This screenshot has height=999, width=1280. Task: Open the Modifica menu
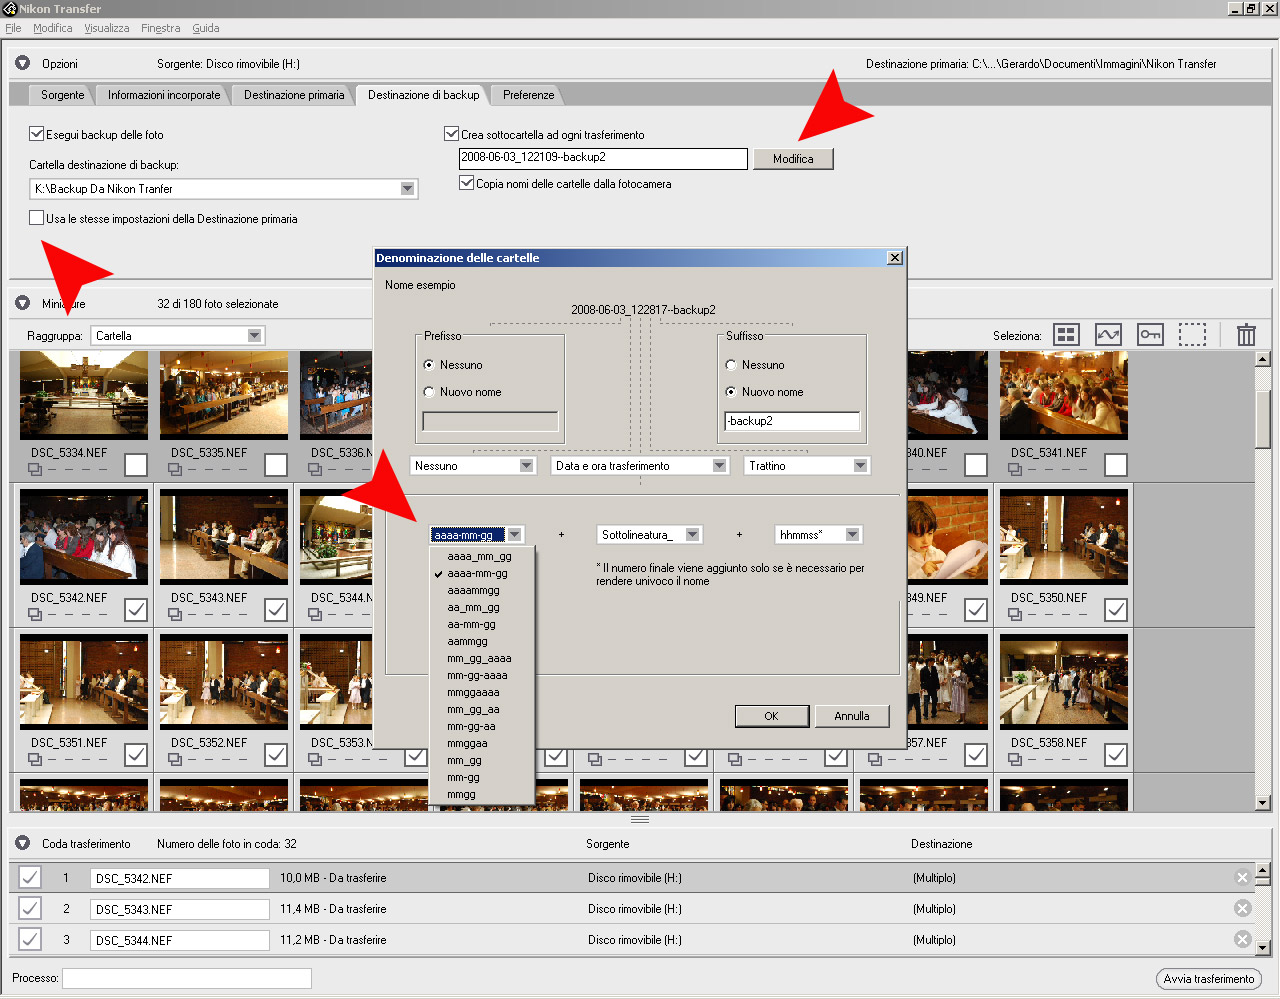52,28
